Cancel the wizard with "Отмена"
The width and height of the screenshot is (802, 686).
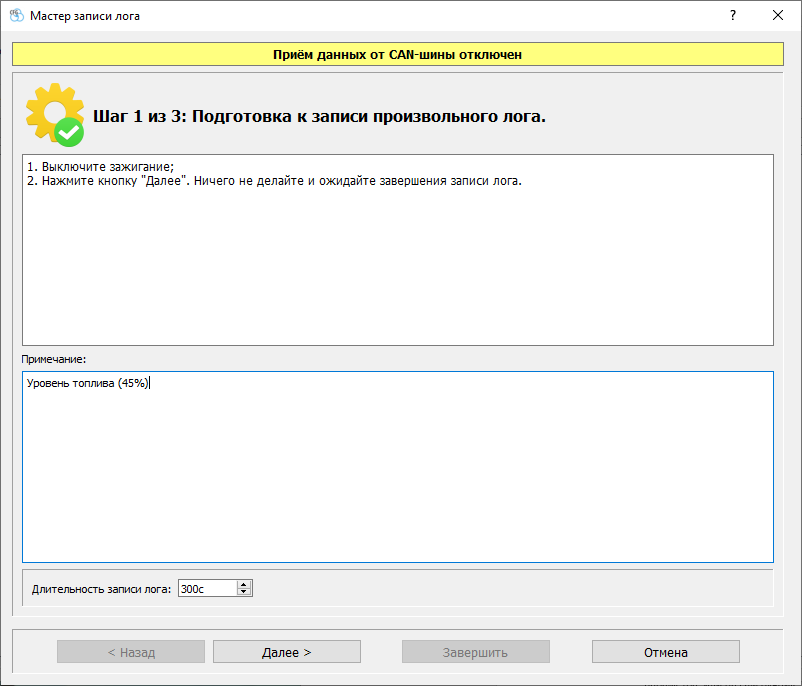(665, 652)
